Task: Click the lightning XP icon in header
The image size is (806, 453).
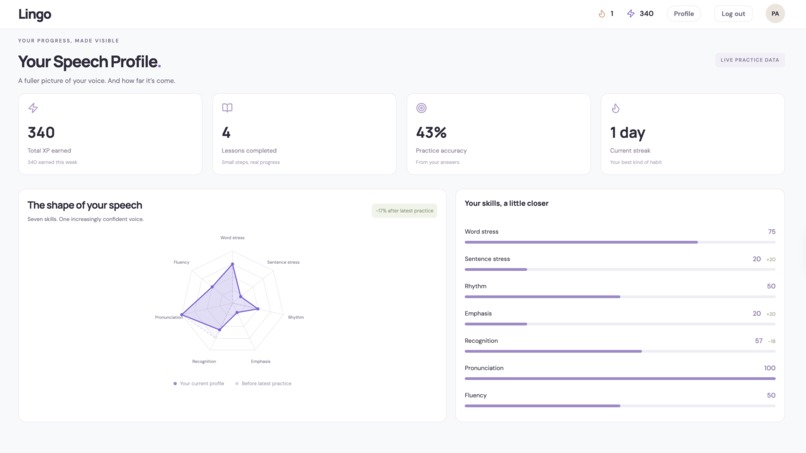Action: 631,14
